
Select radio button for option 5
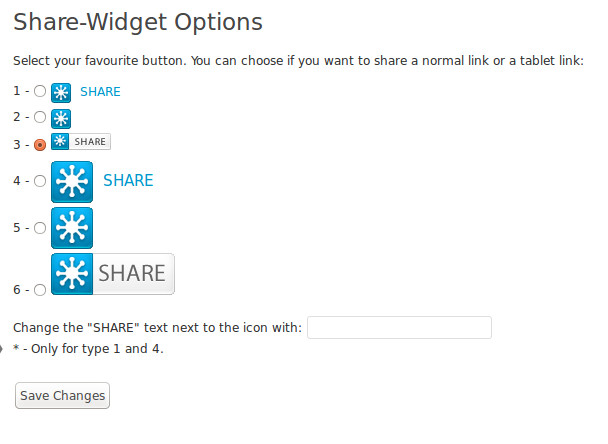click(x=40, y=228)
